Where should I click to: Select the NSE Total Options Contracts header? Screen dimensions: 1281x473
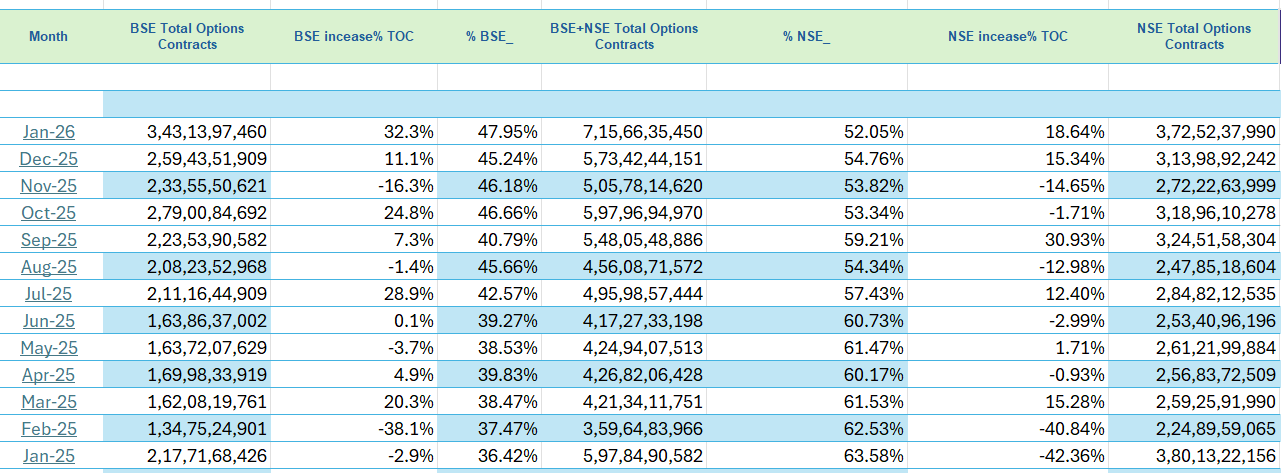(1194, 37)
